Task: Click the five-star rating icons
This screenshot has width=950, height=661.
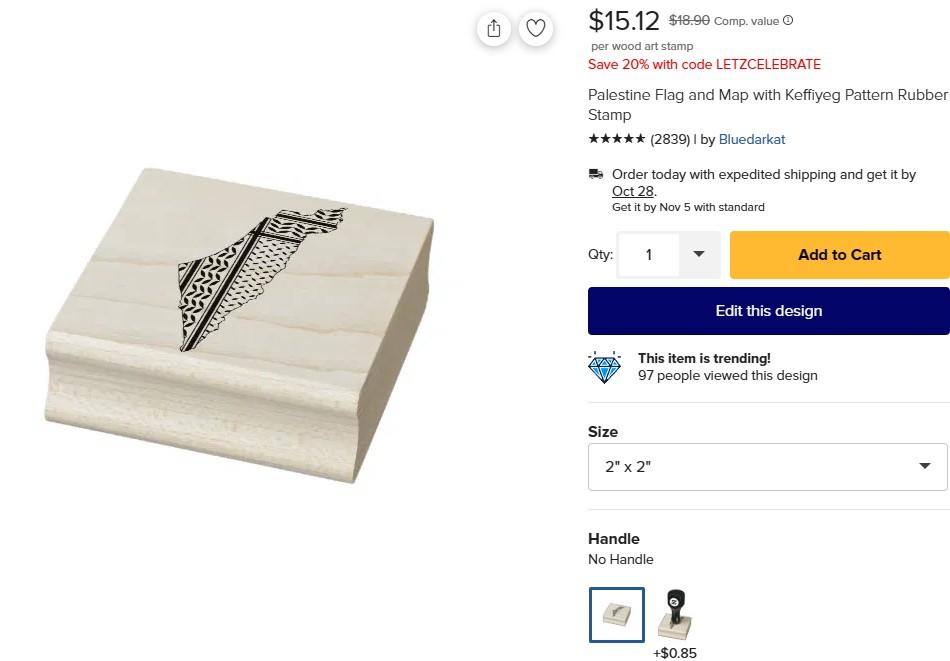Action: click(616, 139)
